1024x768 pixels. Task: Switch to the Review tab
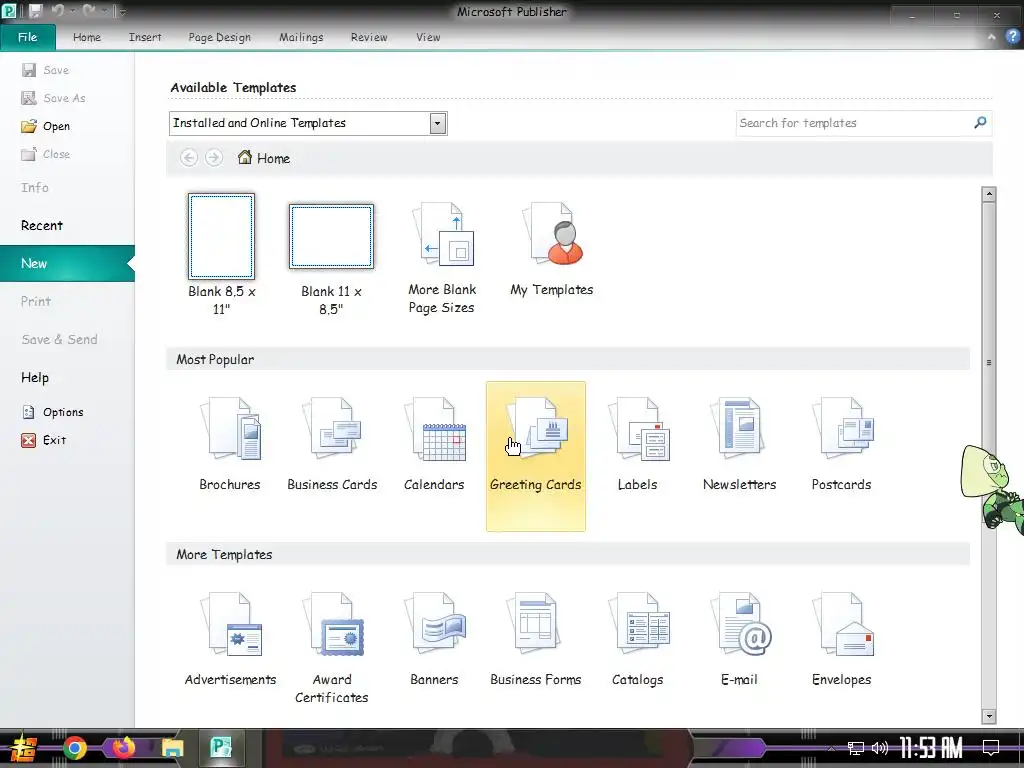[369, 37]
